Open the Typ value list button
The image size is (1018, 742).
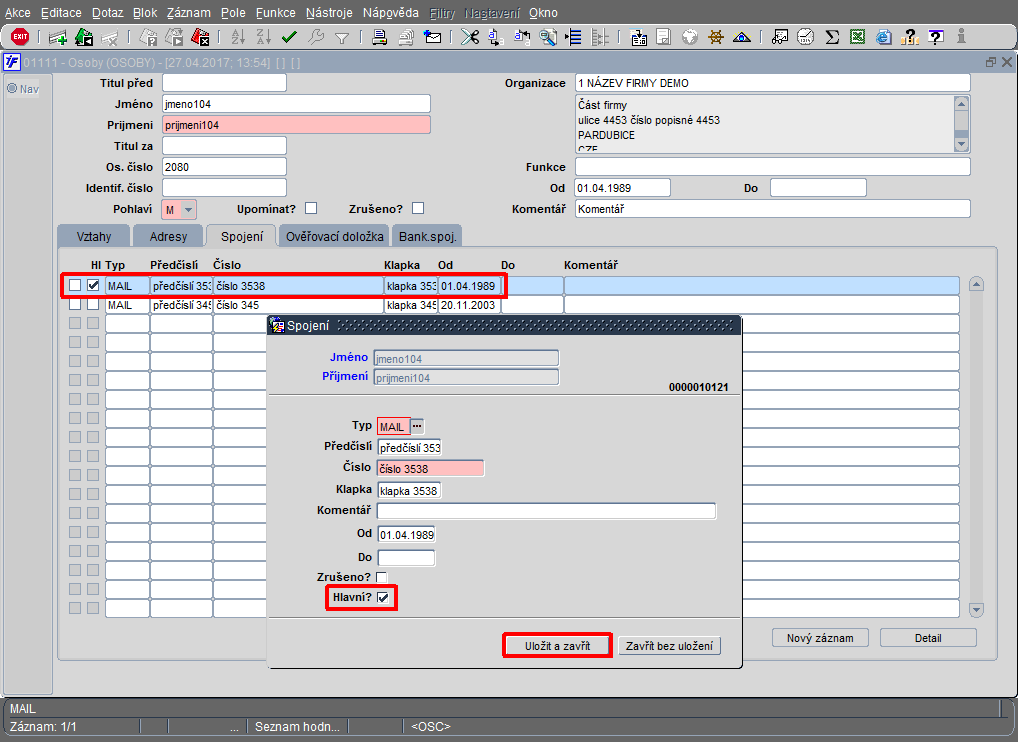(x=417, y=427)
